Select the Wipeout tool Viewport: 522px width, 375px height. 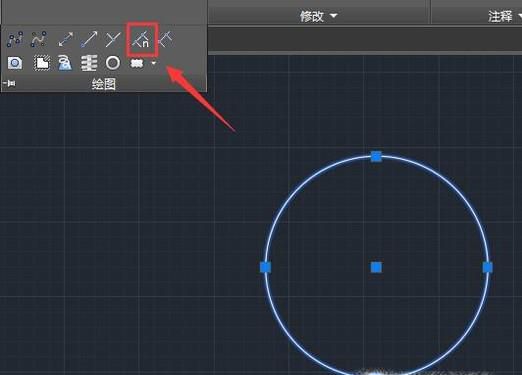42,63
